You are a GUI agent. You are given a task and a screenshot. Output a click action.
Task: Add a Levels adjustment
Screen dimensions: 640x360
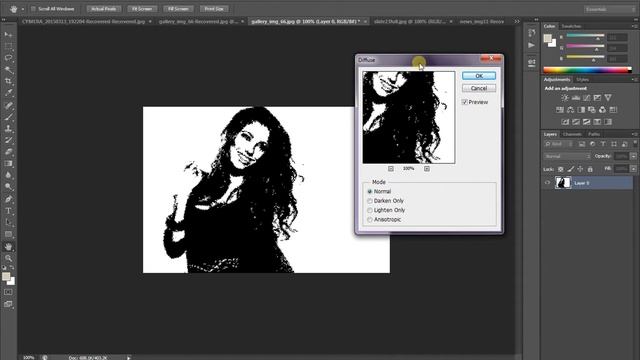[576, 98]
